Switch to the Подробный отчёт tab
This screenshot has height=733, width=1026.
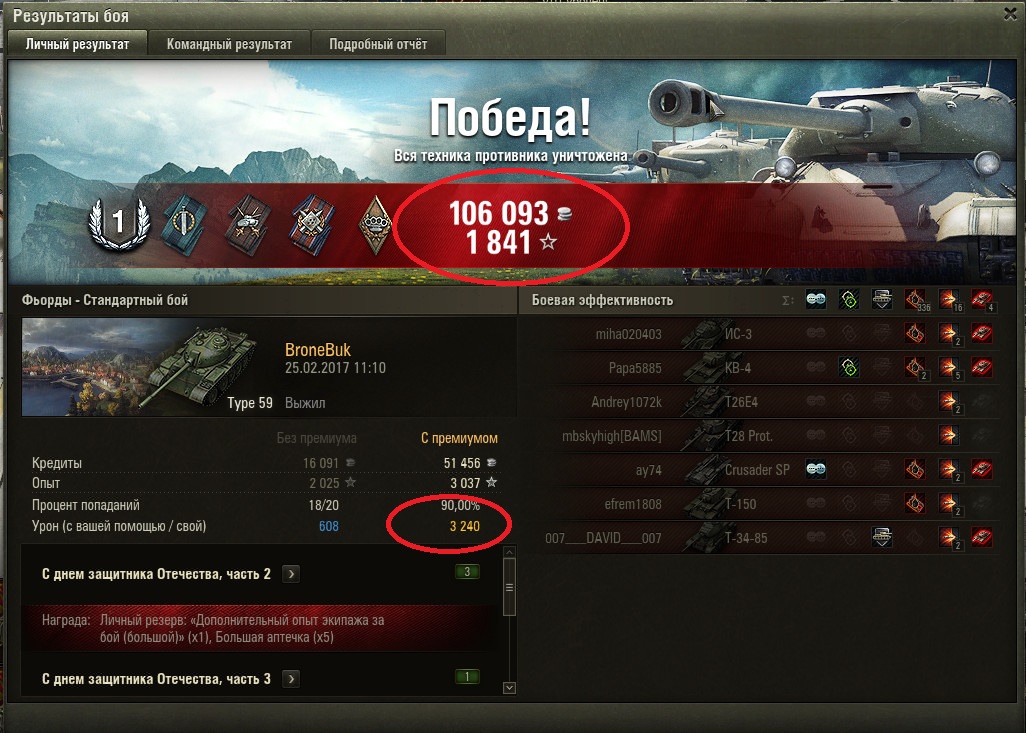click(x=378, y=44)
